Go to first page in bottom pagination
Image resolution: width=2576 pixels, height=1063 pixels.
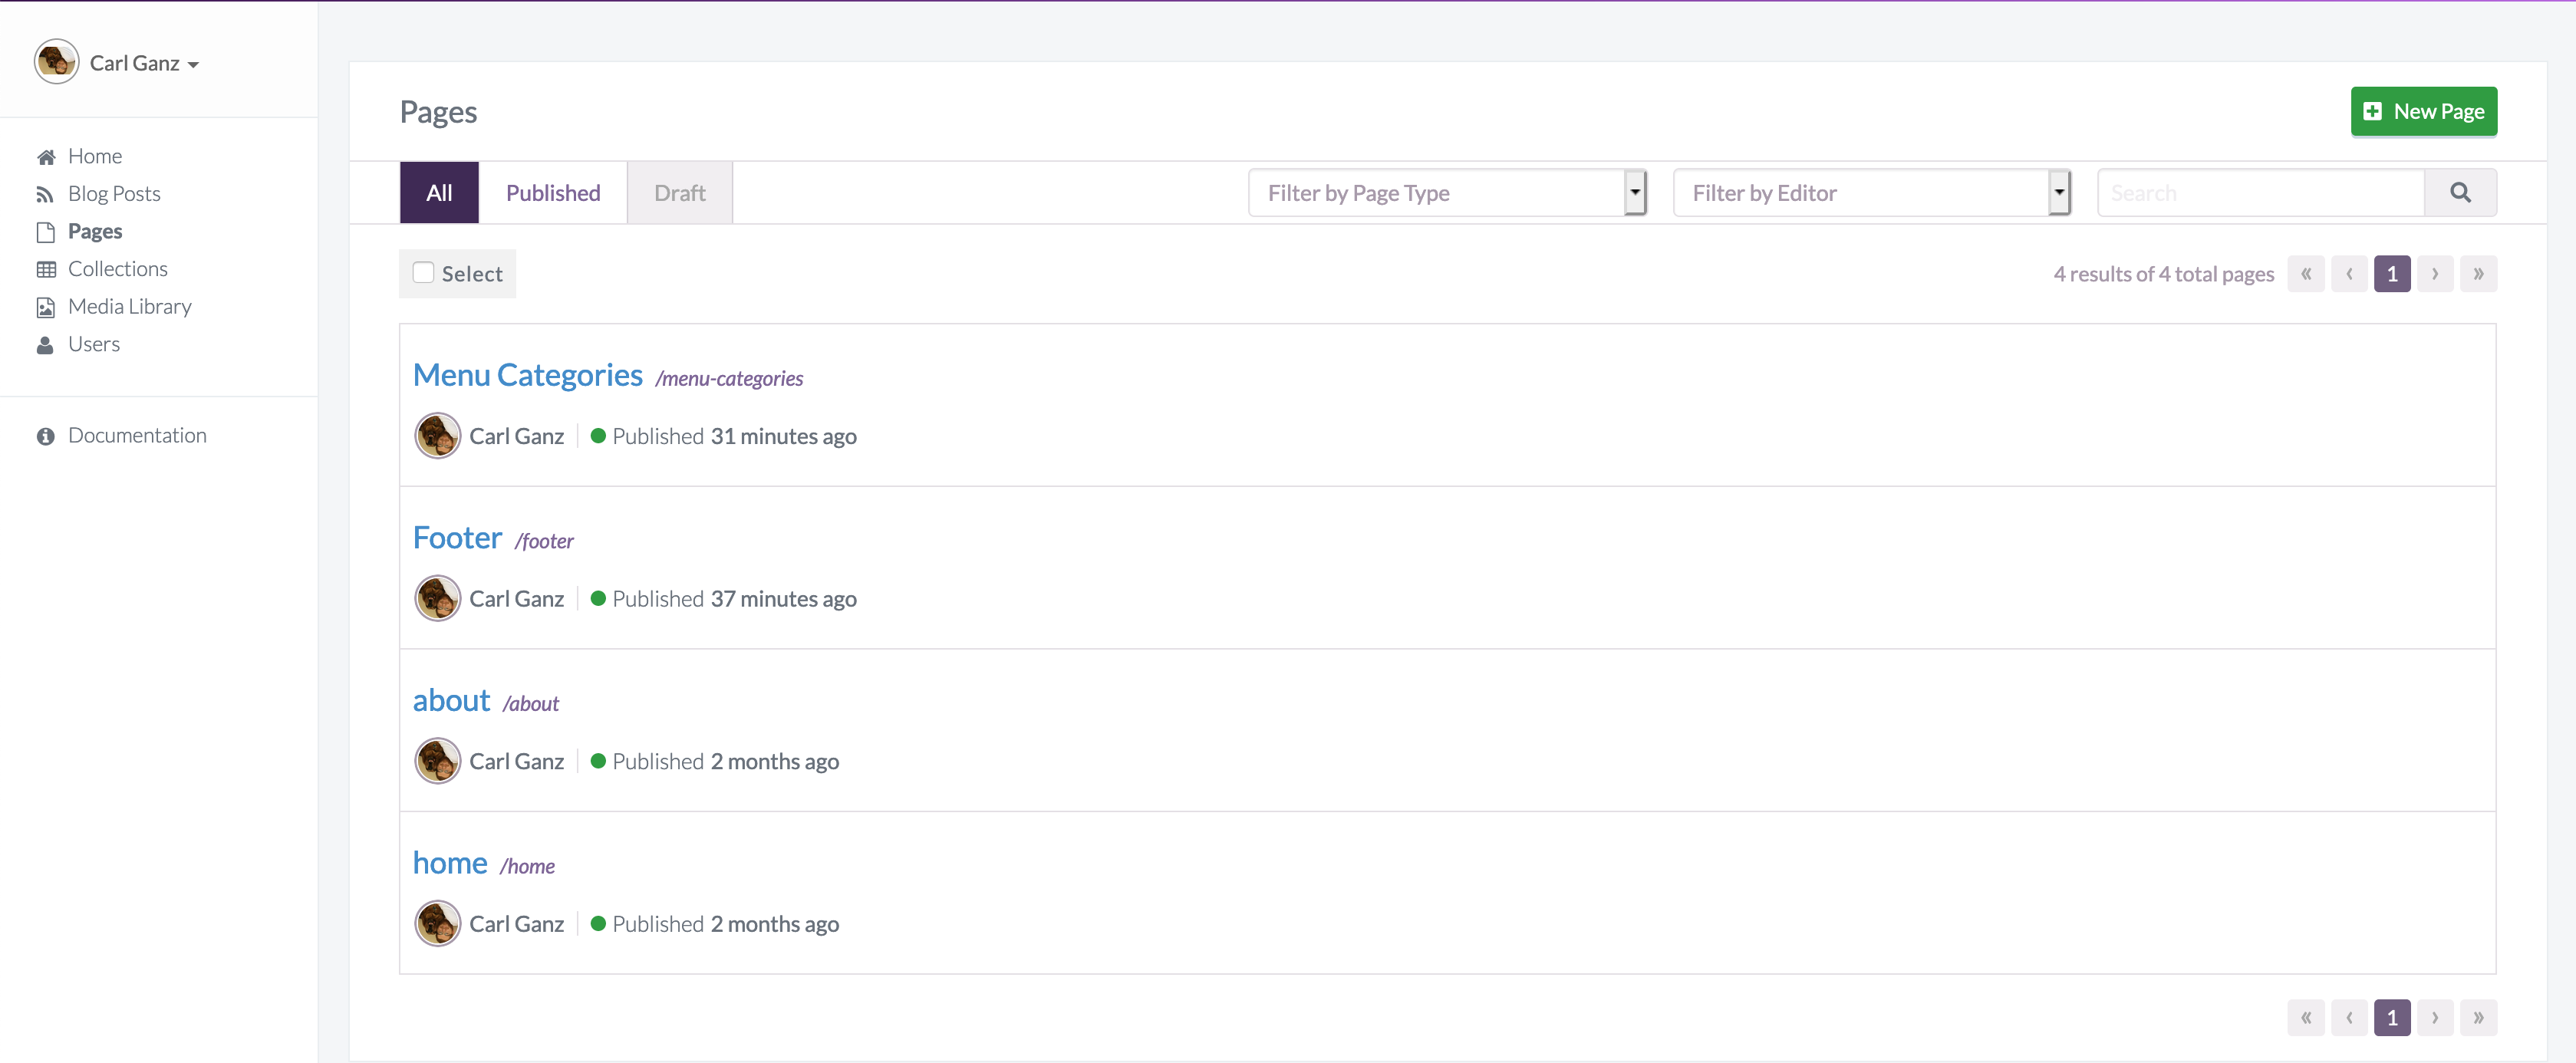[x=2305, y=1018]
